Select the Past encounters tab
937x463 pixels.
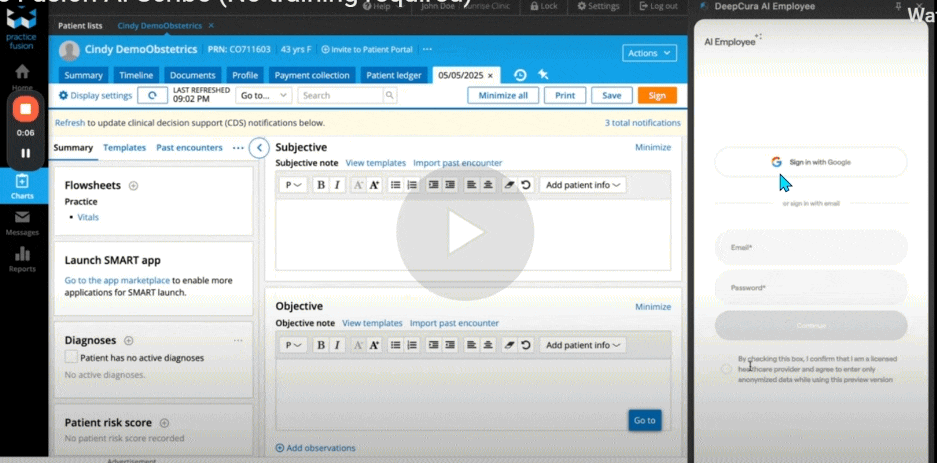189,148
